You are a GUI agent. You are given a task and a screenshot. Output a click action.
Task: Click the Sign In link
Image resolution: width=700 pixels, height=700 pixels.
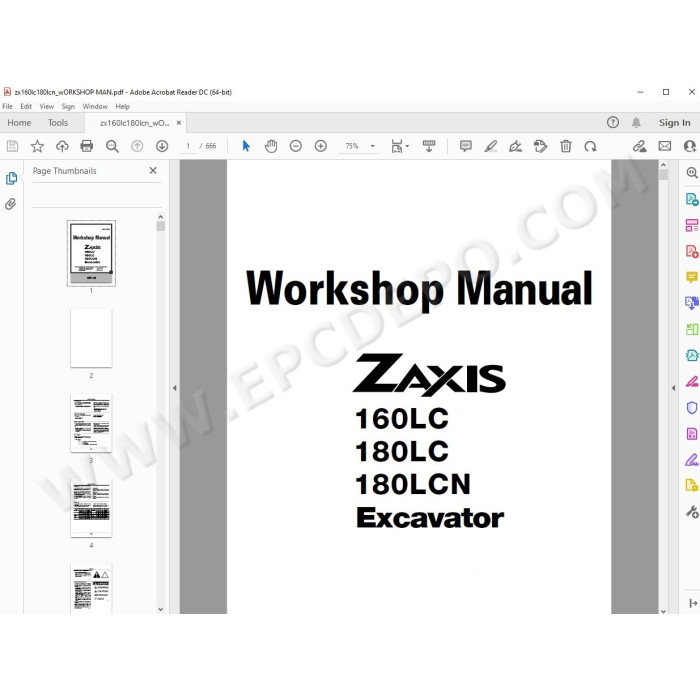pos(675,123)
